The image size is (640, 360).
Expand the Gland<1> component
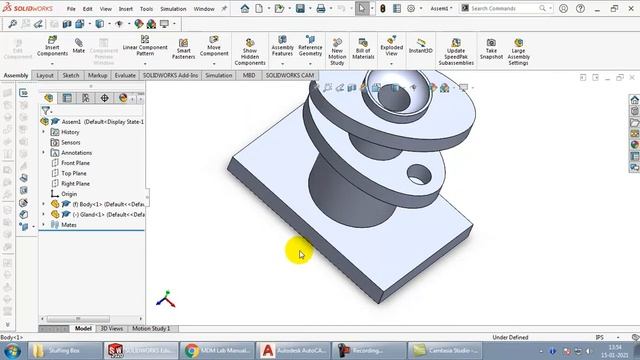click(44, 214)
